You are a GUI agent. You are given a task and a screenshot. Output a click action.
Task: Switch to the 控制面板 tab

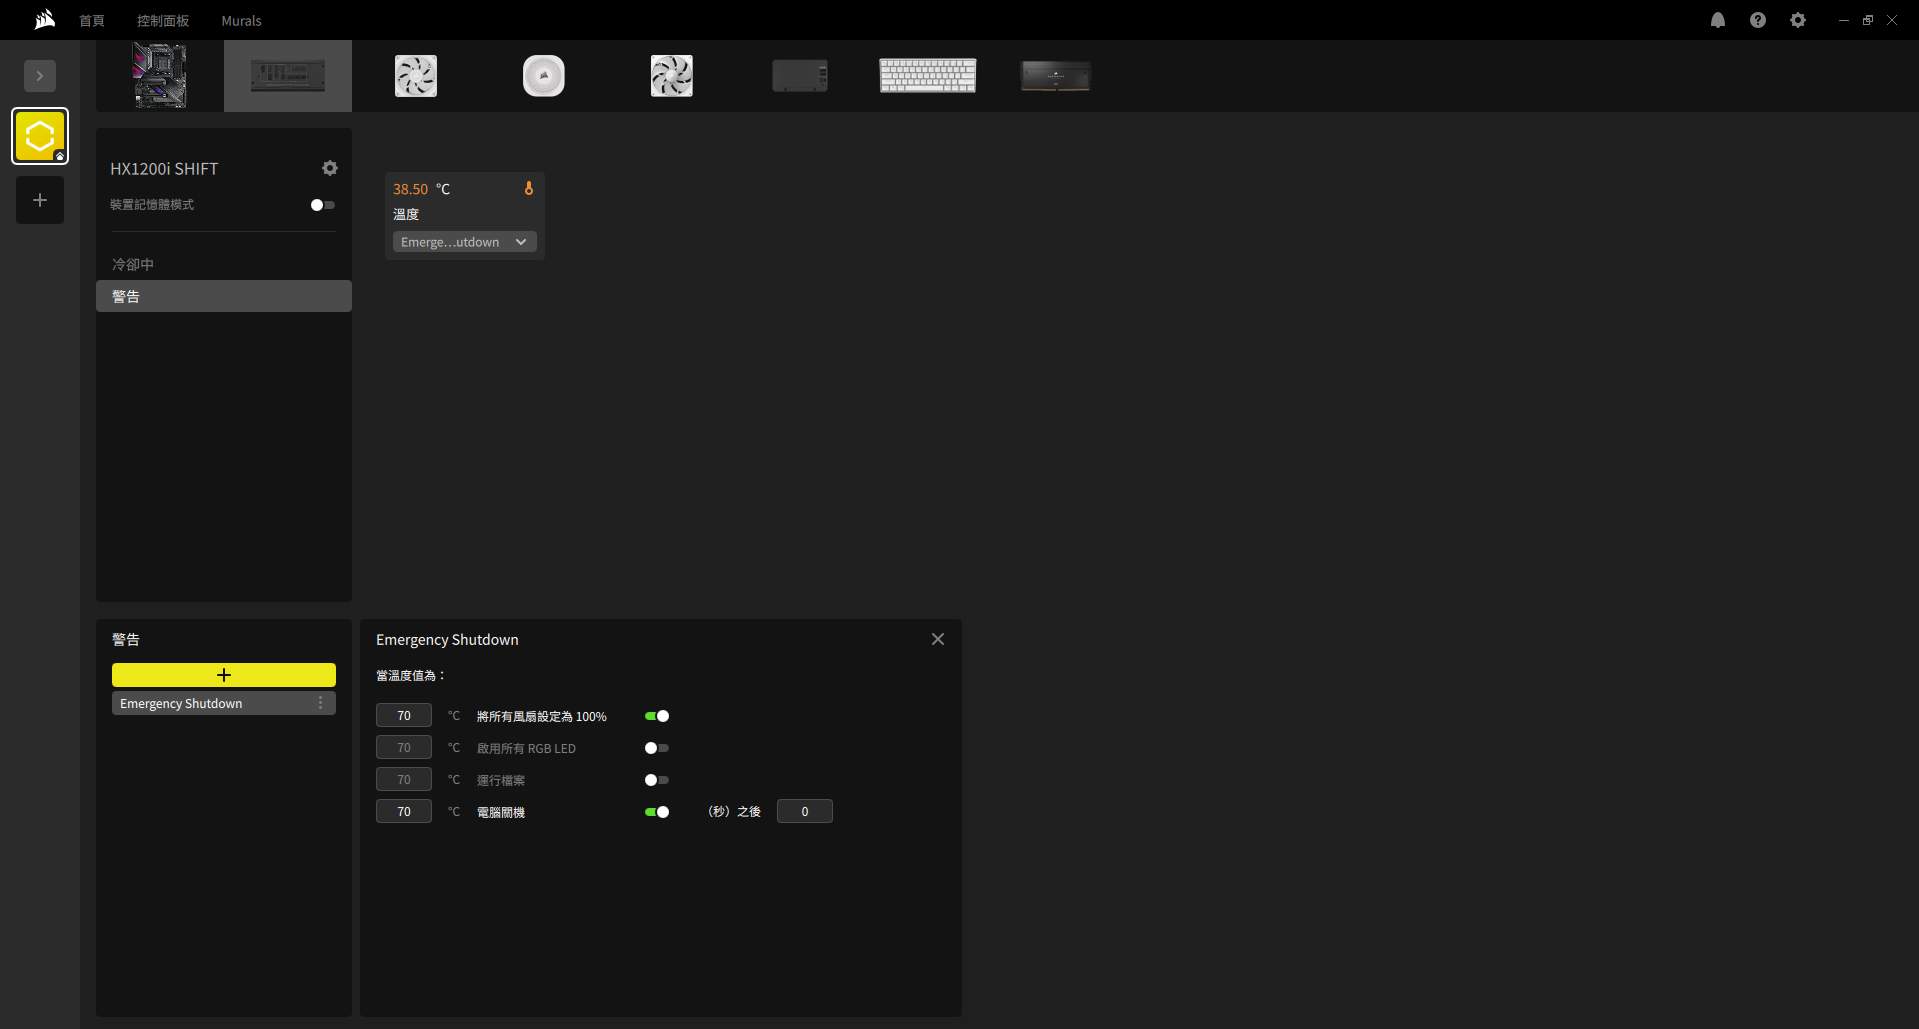[163, 21]
